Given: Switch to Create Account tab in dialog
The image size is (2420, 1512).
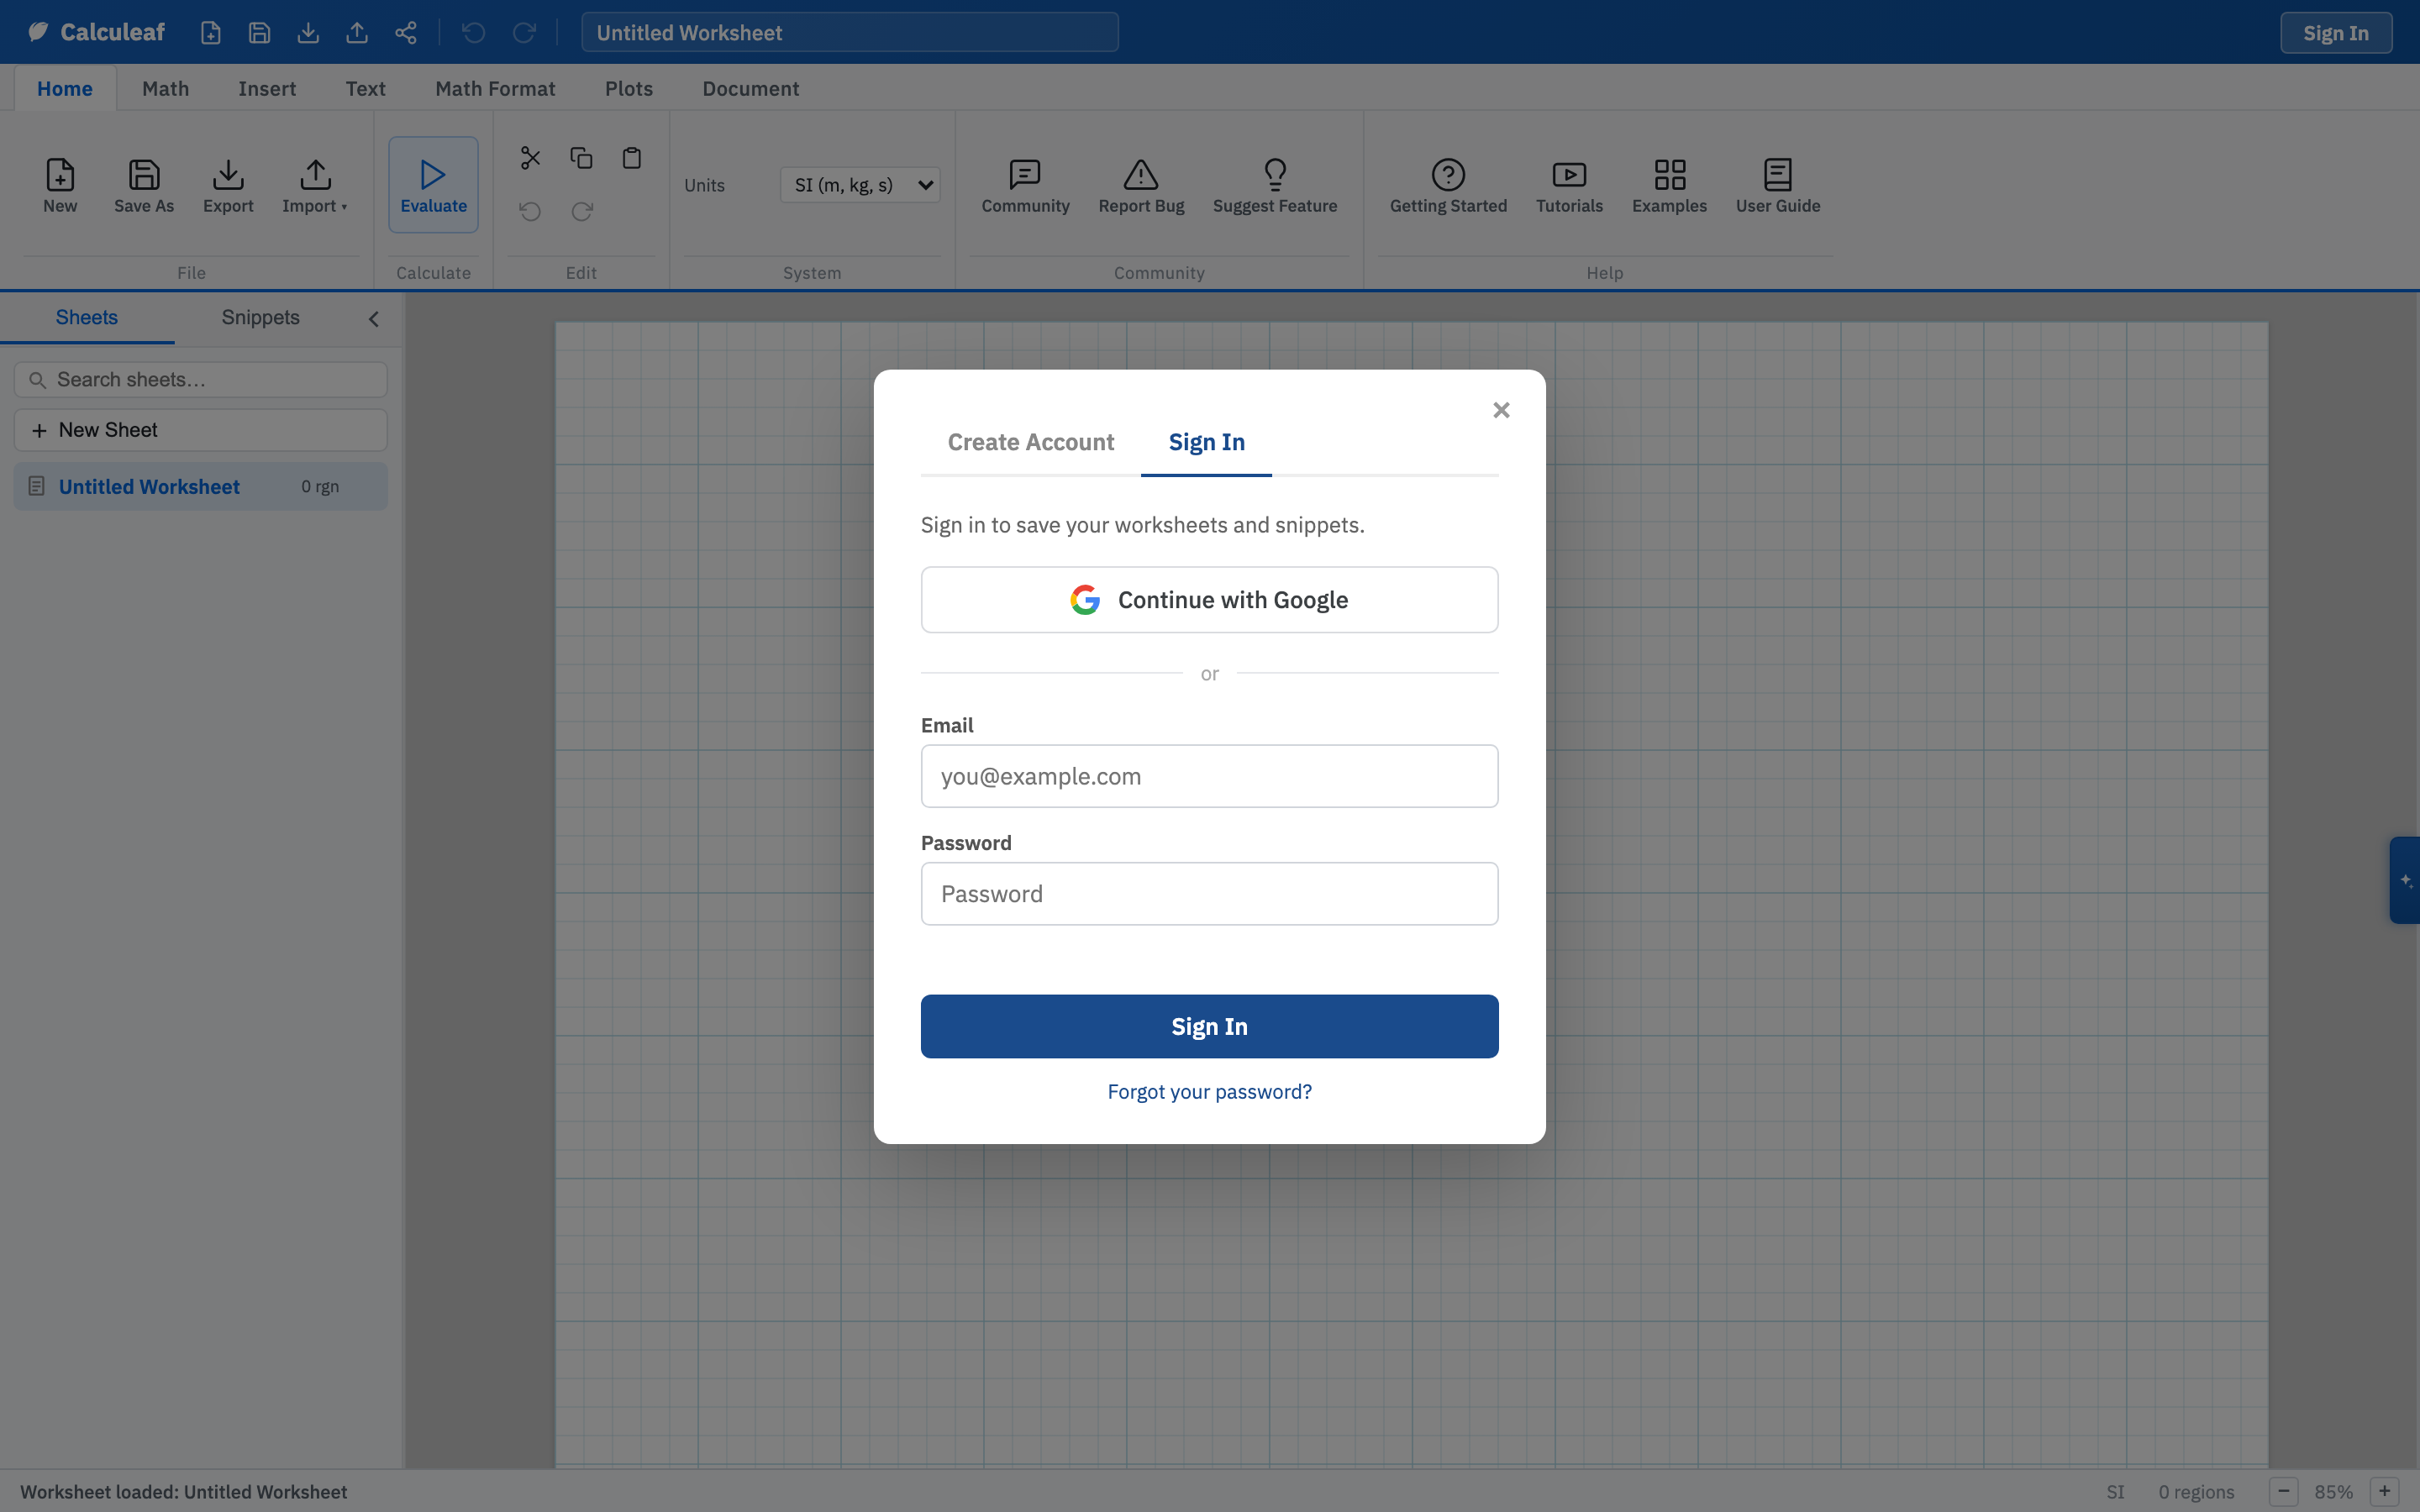Looking at the screenshot, I should (1031, 442).
